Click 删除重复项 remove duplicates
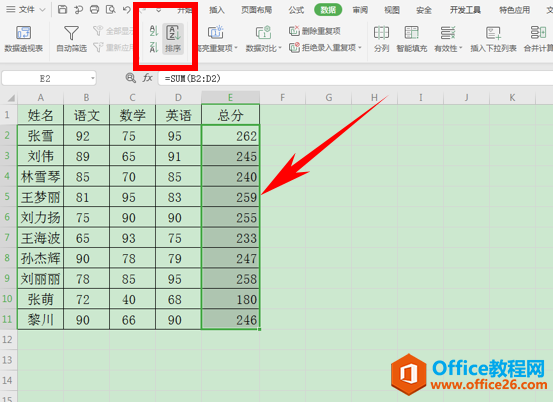The height and width of the screenshot is (402, 554). coord(314,31)
